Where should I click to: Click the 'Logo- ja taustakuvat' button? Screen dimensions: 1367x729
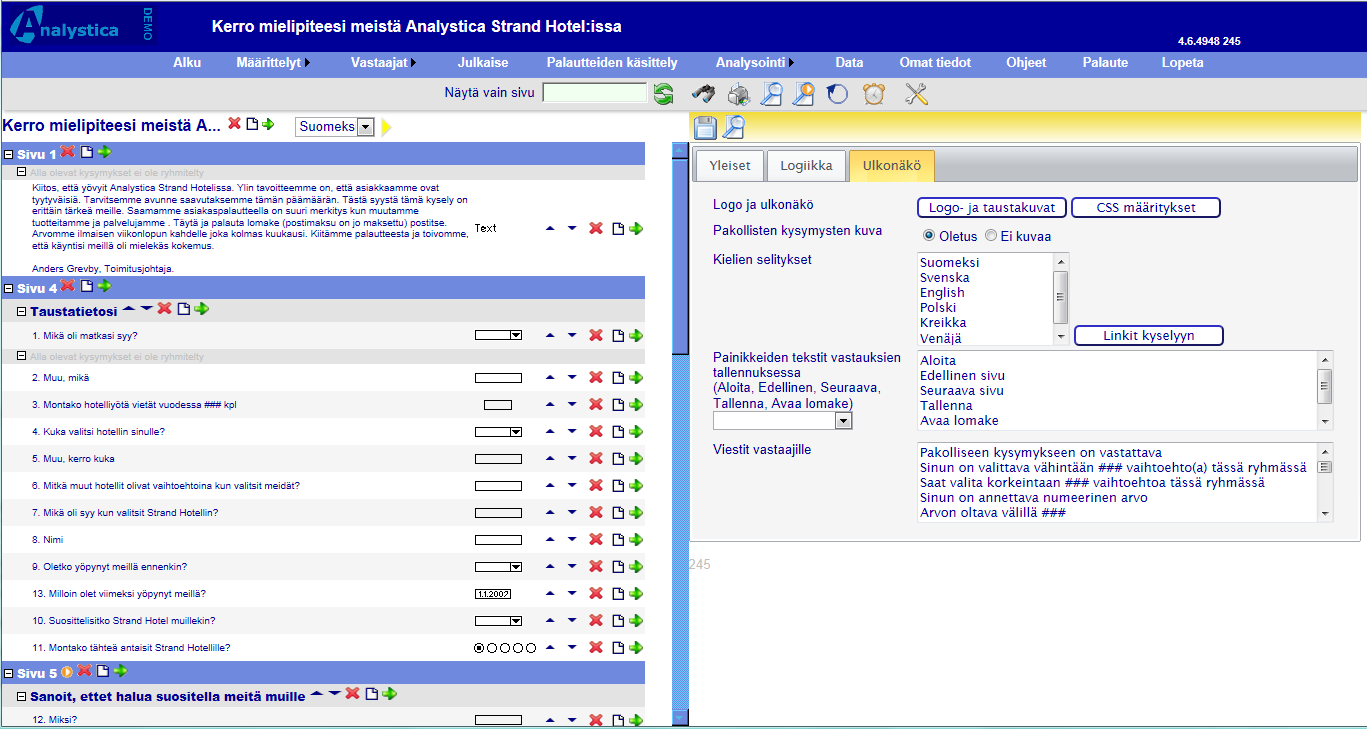click(992, 208)
